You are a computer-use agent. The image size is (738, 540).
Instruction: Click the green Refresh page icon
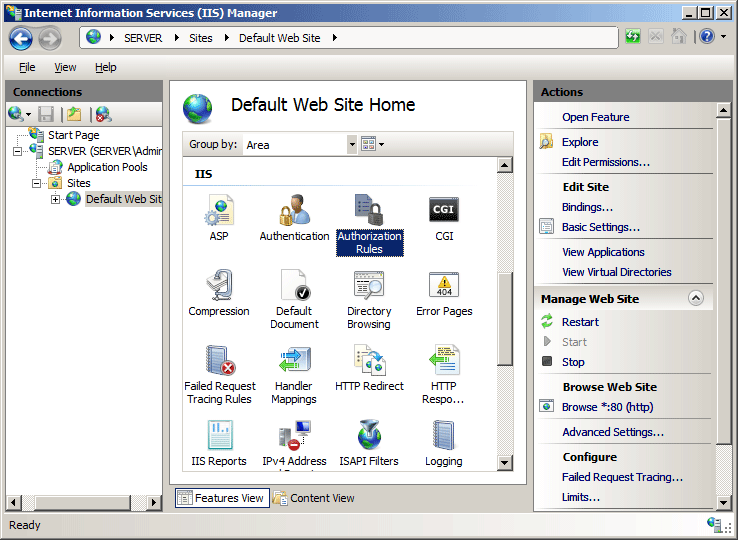(x=633, y=36)
